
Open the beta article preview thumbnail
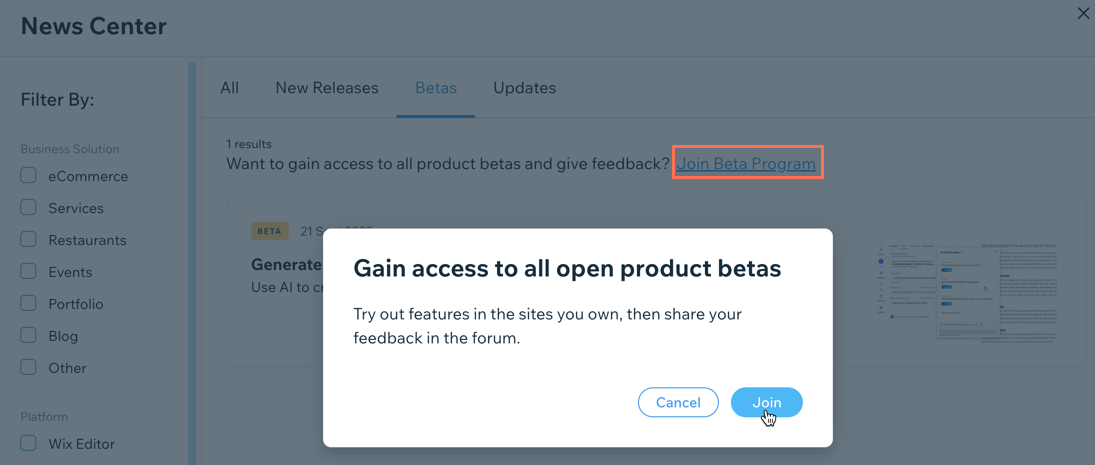(968, 293)
